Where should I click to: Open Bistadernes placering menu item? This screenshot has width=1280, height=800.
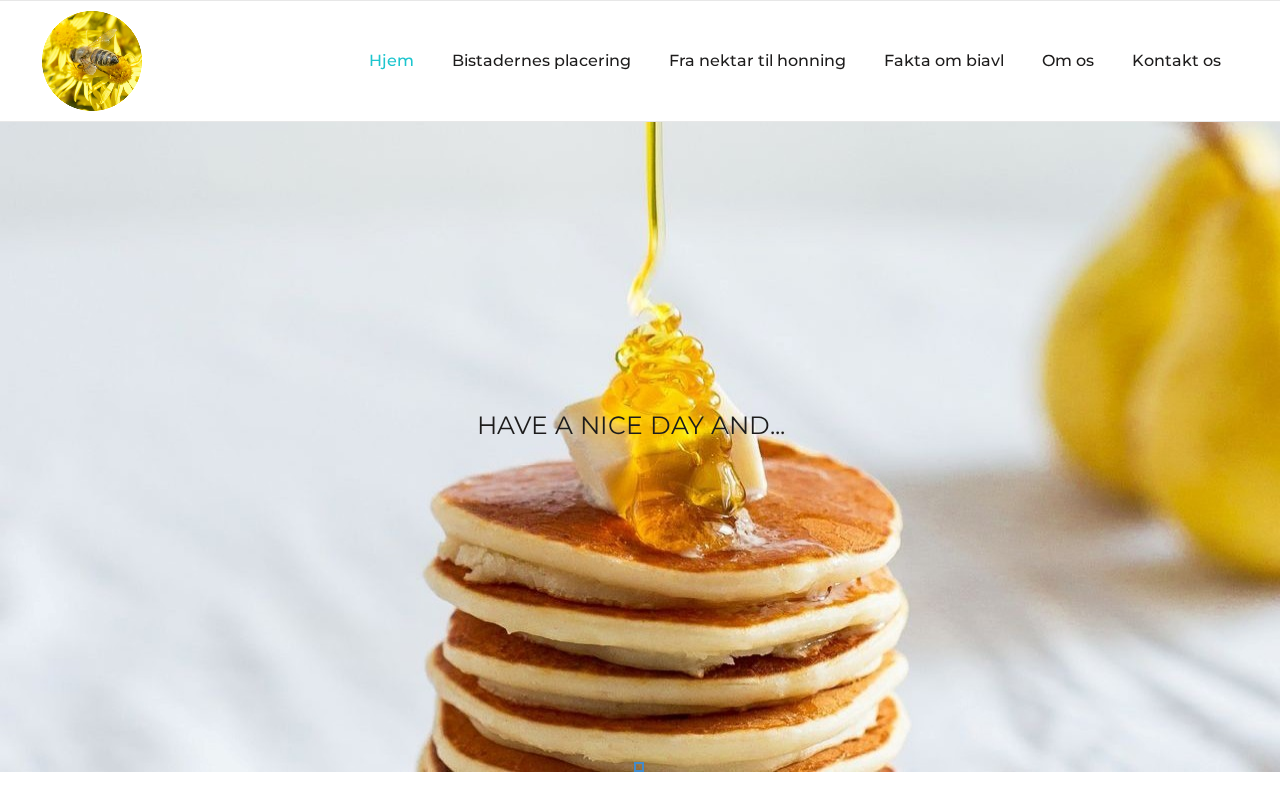(541, 61)
